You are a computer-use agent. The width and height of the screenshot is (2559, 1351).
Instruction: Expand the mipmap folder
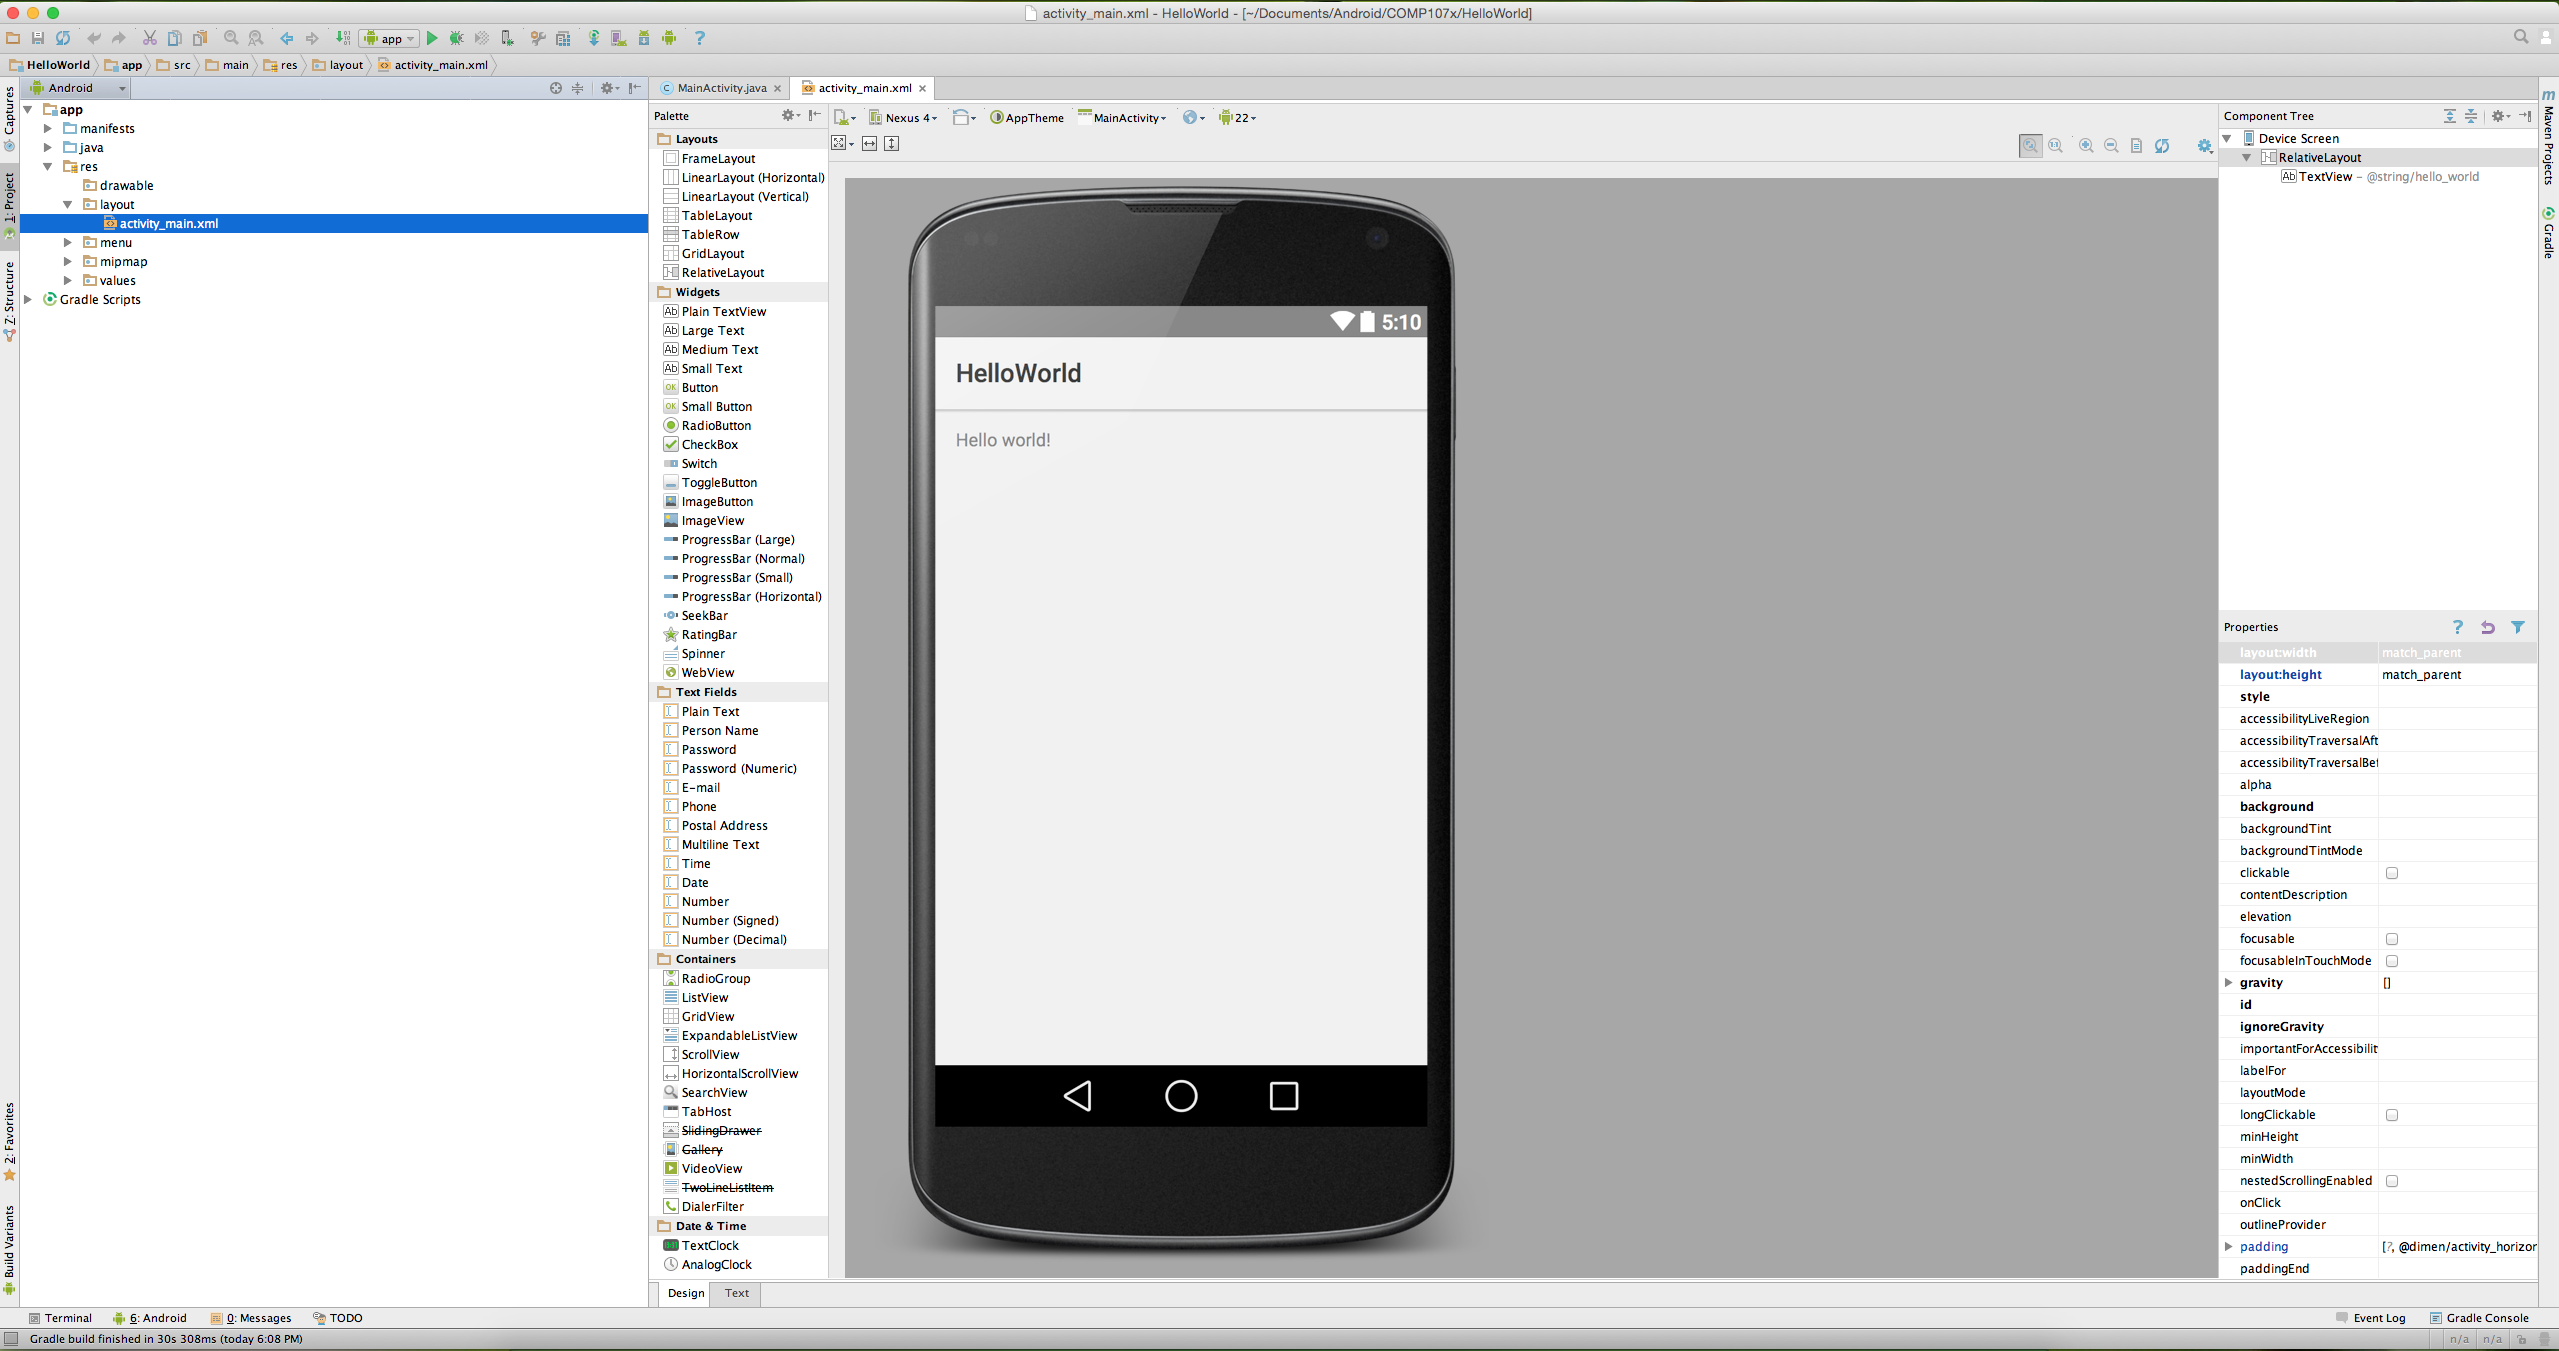coord(68,261)
